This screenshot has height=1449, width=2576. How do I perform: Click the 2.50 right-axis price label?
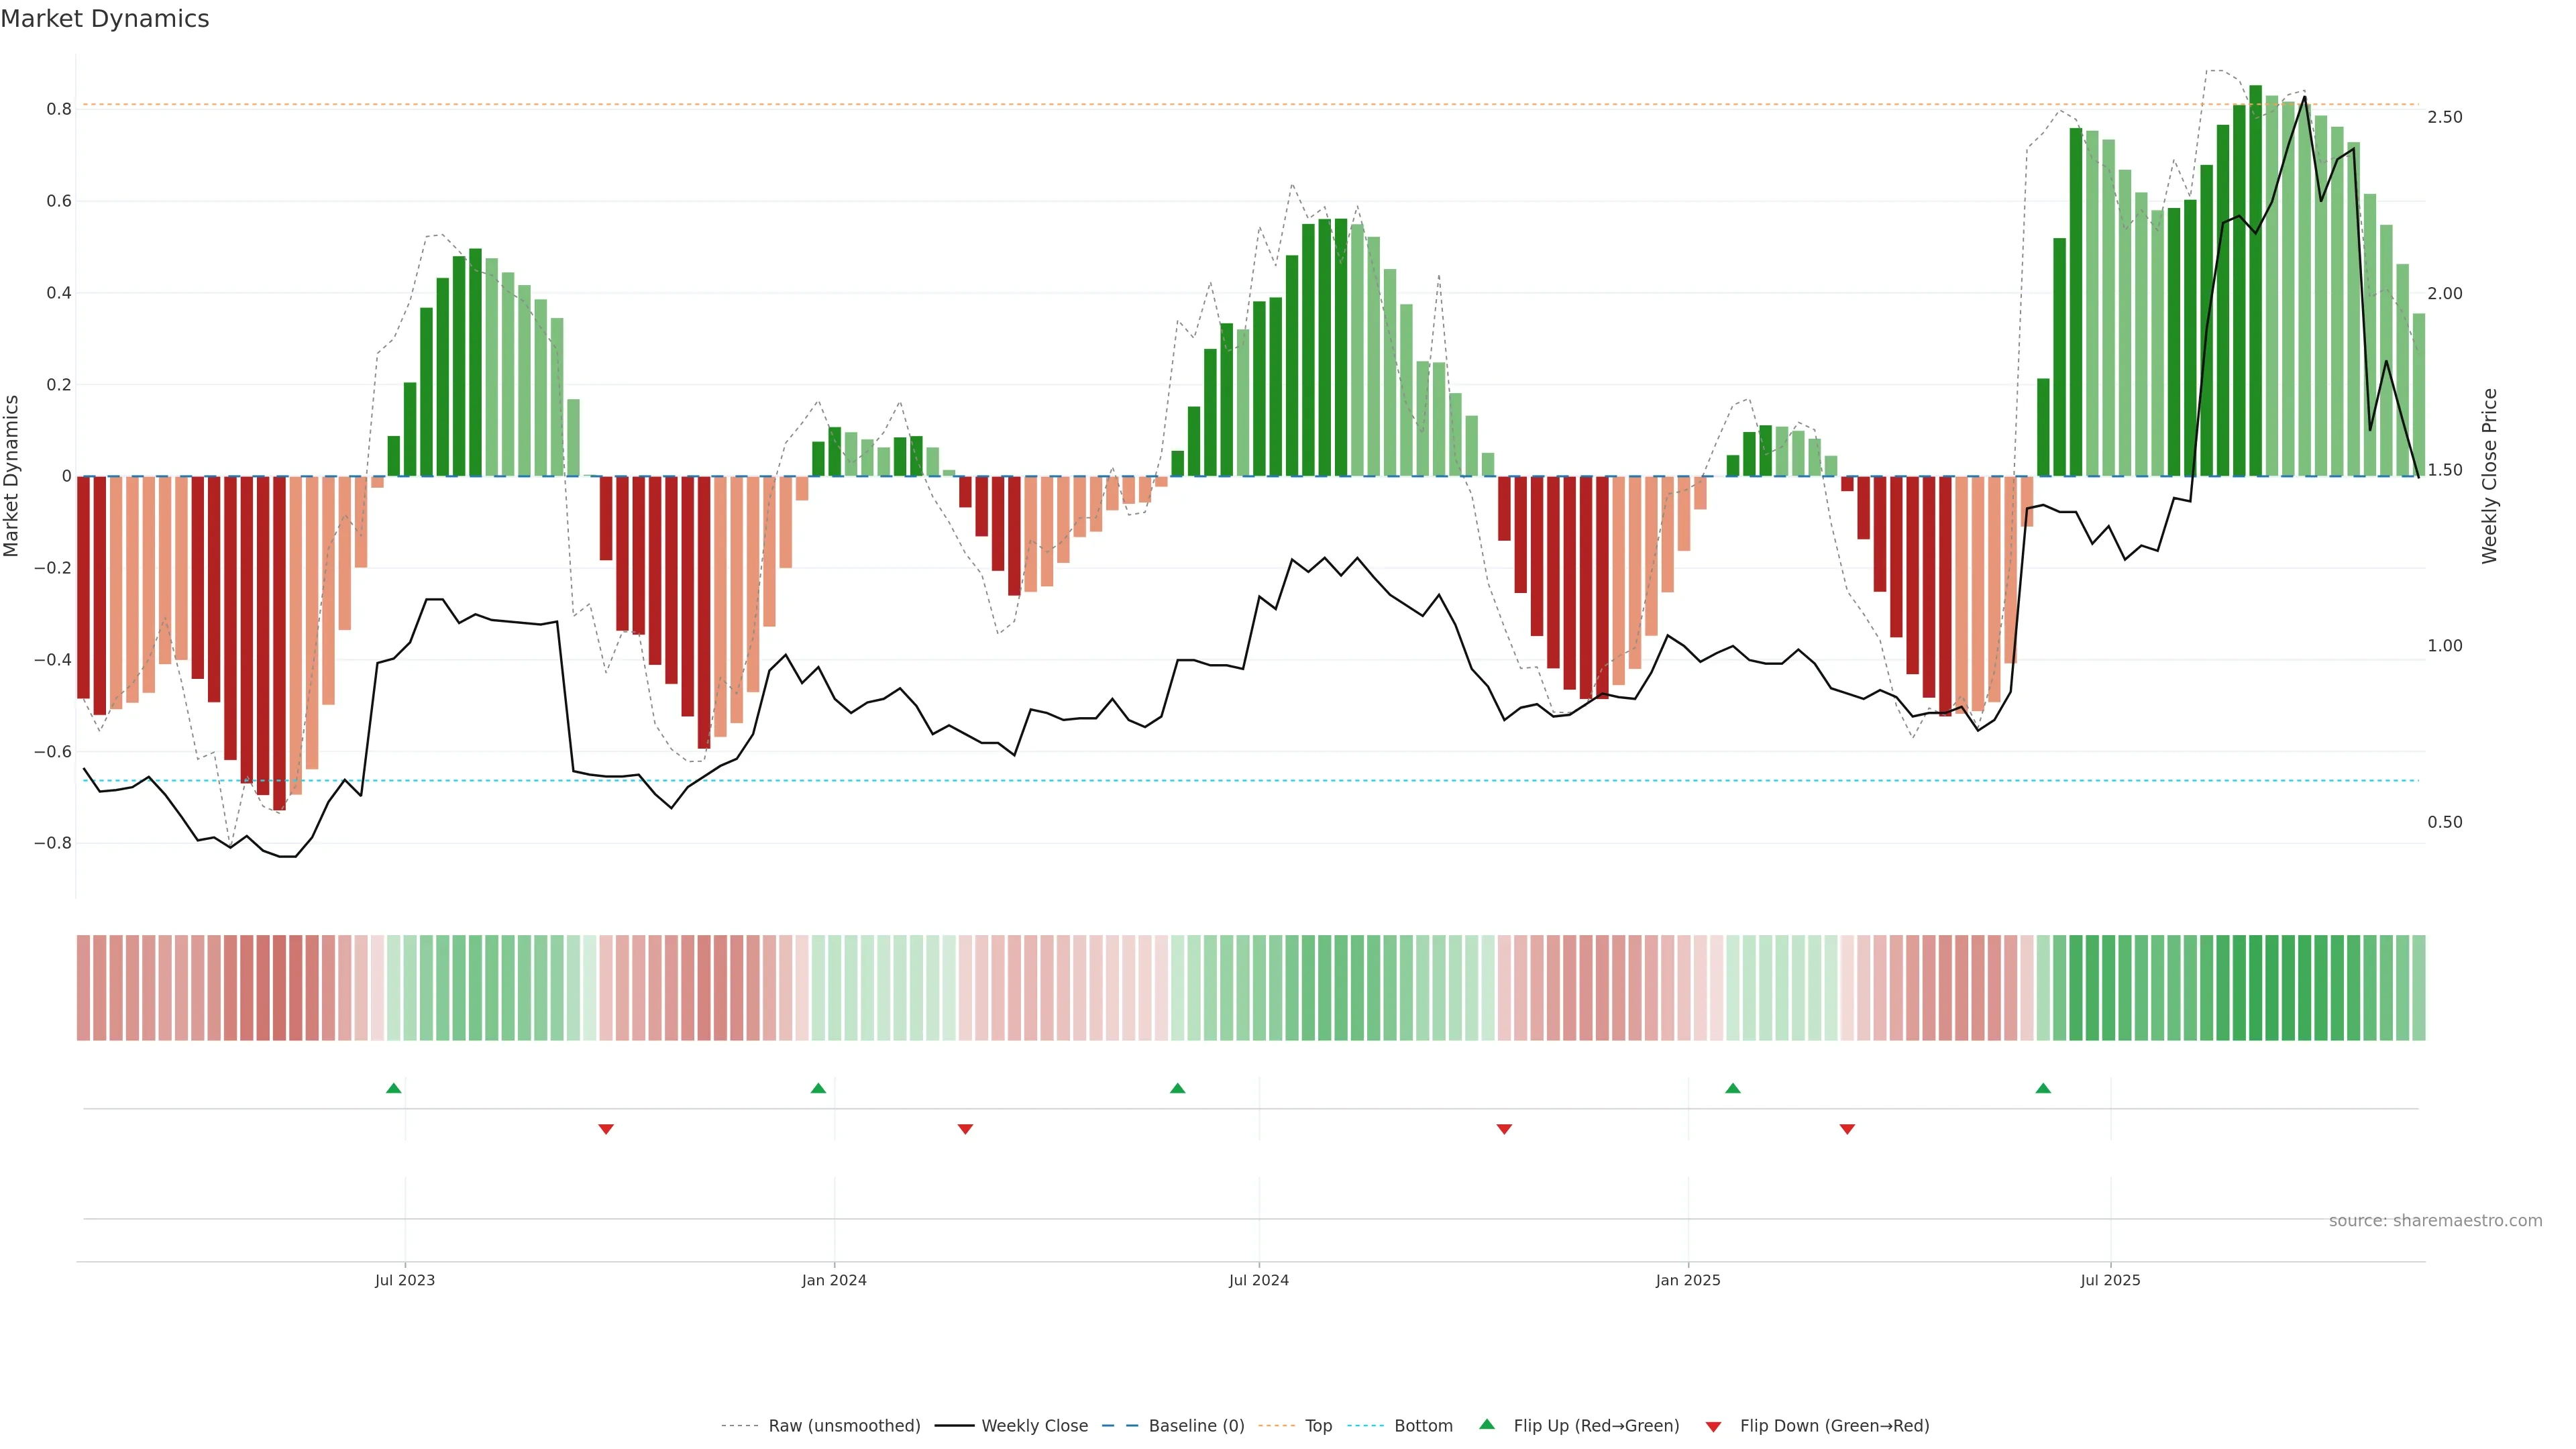pos(2444,117)
